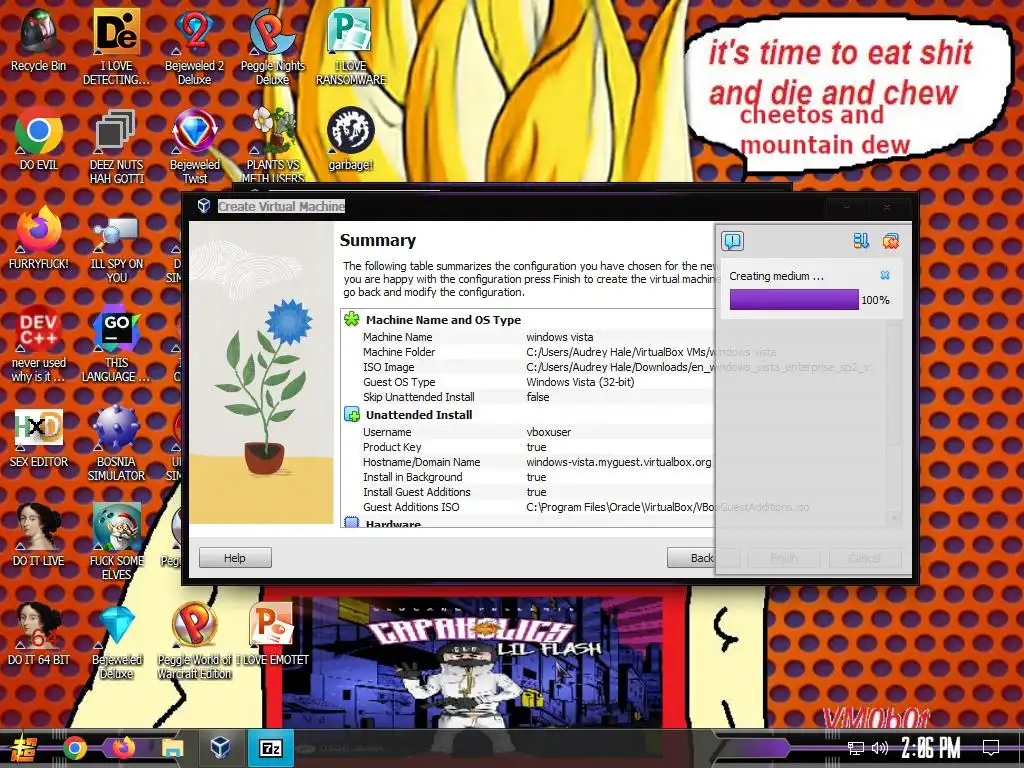Click the 'Windows Vista (32-bit)' guest OS value
The width and height of the screenshot is (1024, 768).
pos(580,382)
